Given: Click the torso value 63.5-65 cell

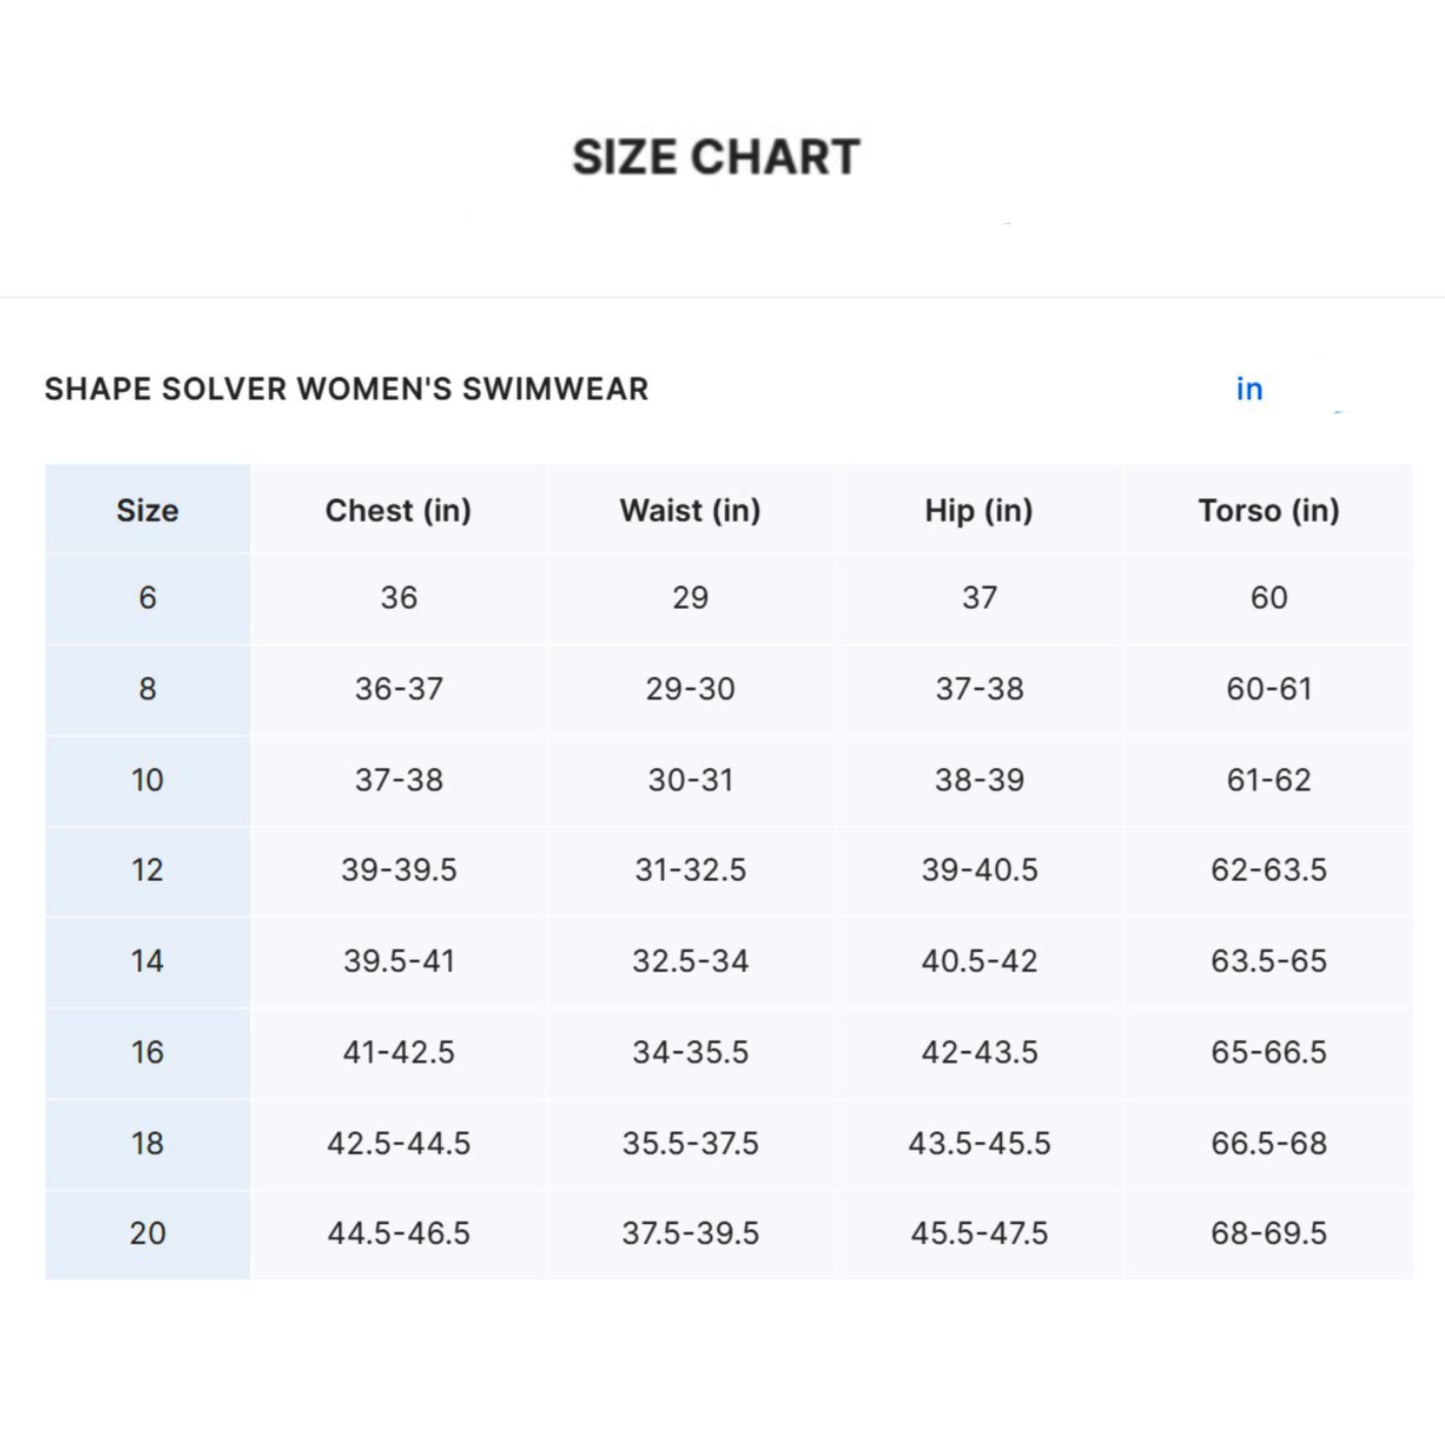Looking at the screenshot, I should (1269, 961).
